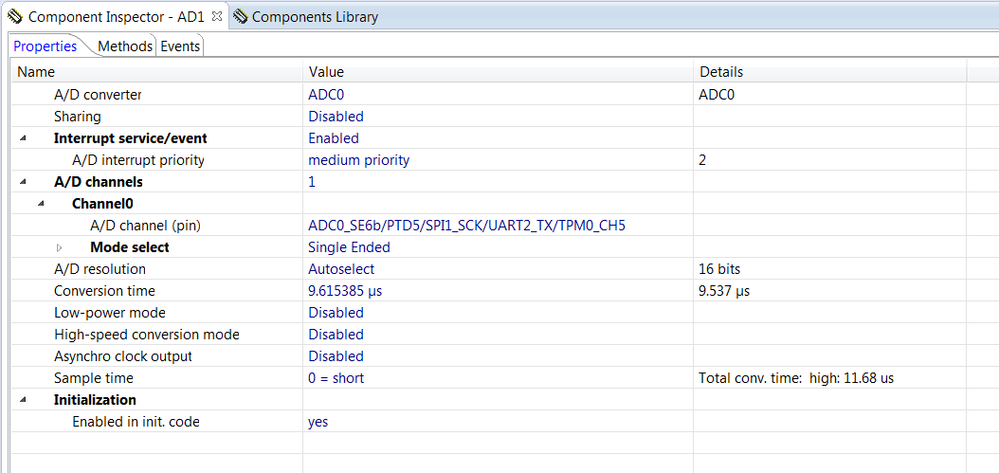Click the ADC0 converter value

(326, 95)
